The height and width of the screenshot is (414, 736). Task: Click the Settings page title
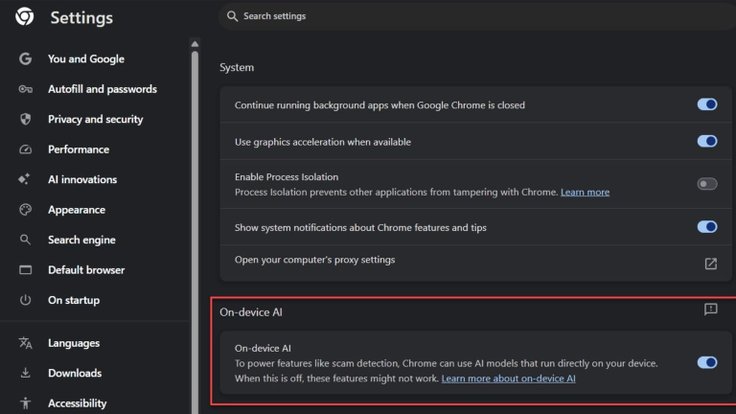pyautogui.click(x=82, y=18)
